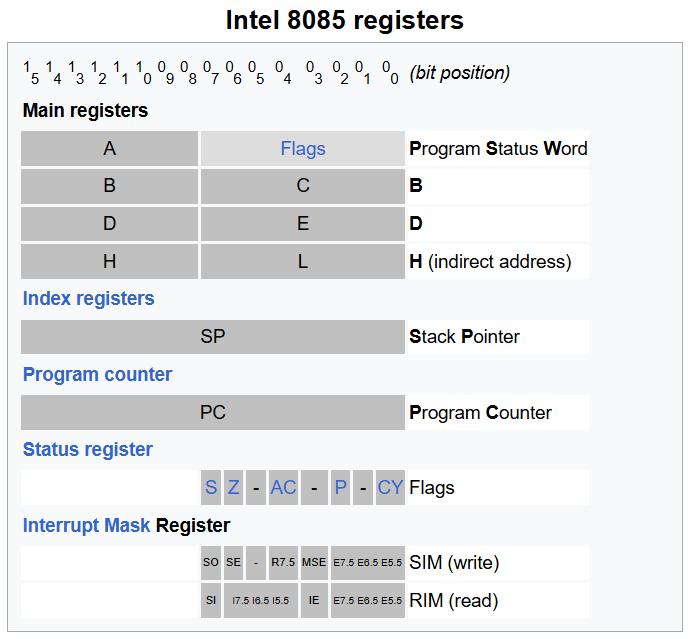
Task: Select the grey C register cell
Action: [x=302, y=186]
